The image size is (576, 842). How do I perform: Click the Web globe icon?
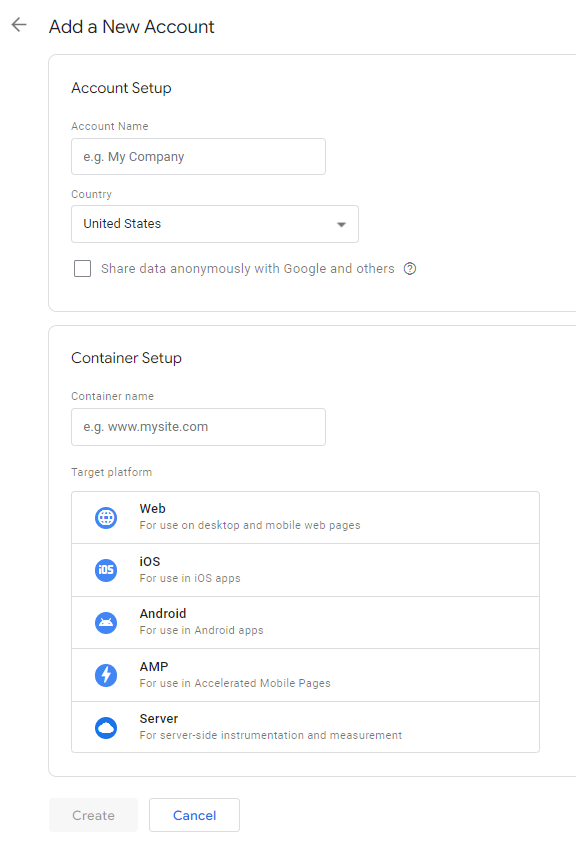(106, 518)
